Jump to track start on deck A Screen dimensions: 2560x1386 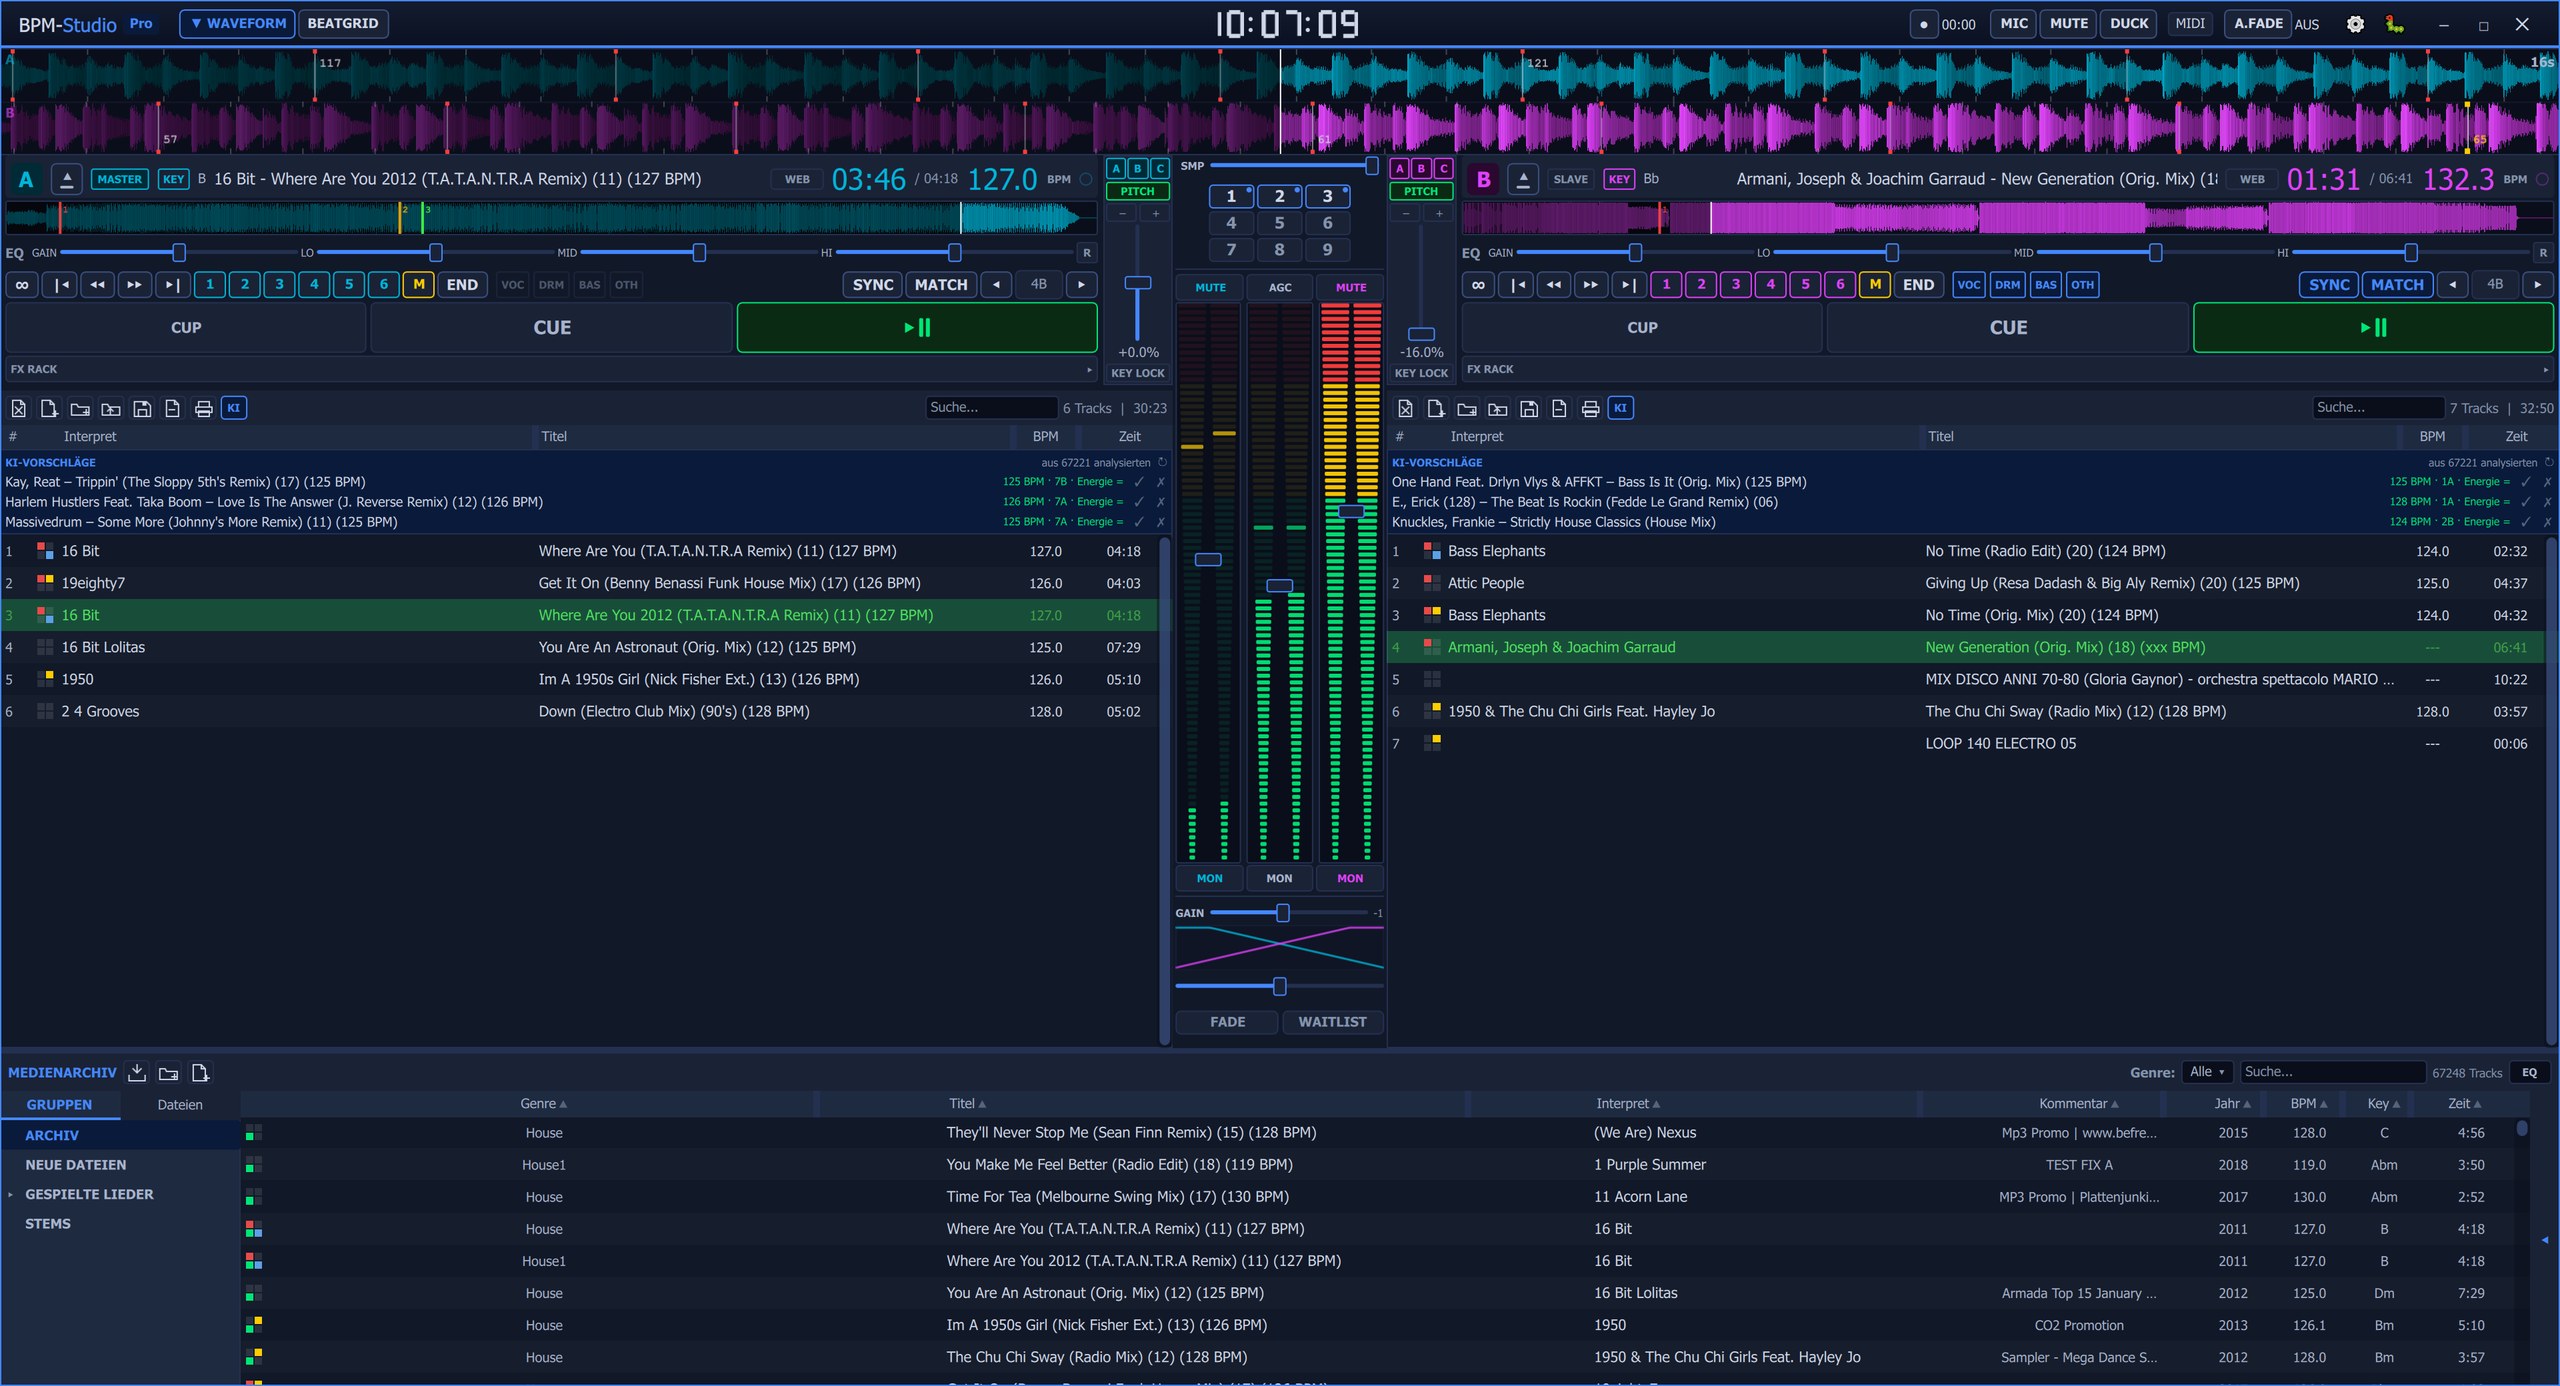(62, 285)
